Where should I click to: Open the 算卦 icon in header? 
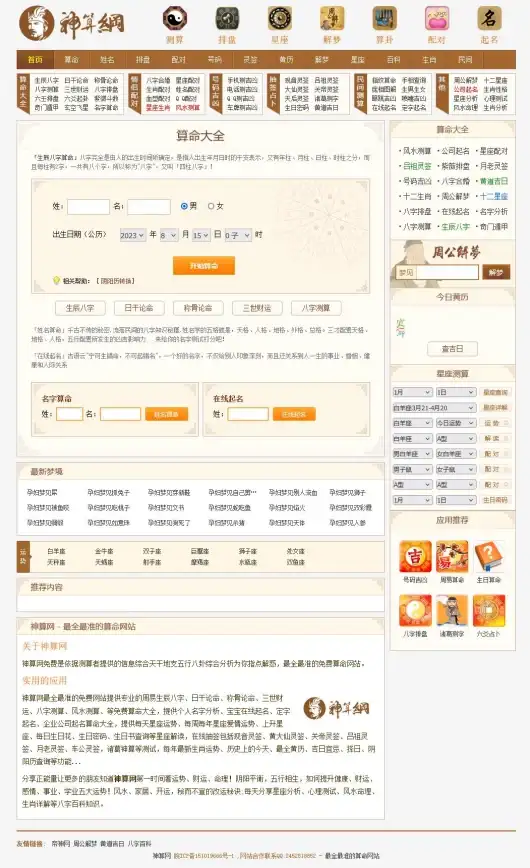coord(384,19)
